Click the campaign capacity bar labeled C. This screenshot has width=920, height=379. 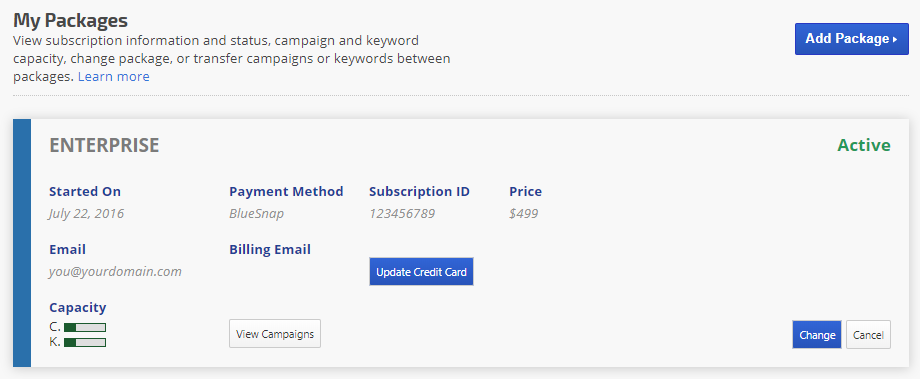click(84, 327)
